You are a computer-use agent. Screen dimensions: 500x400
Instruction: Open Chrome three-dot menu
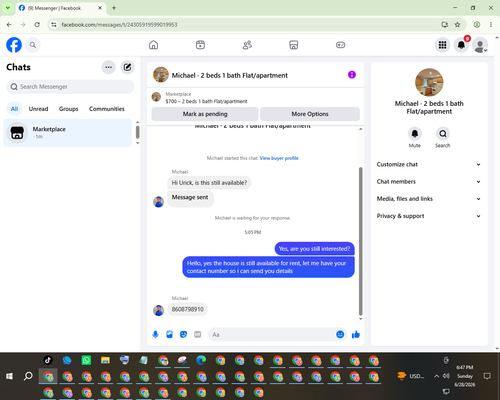[491, 25]
